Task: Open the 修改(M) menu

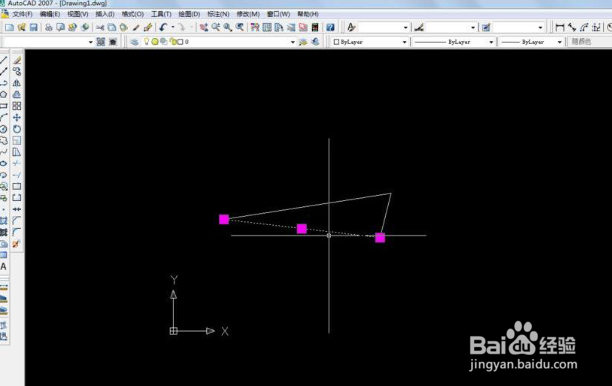Action: click(x=248, y=14)
